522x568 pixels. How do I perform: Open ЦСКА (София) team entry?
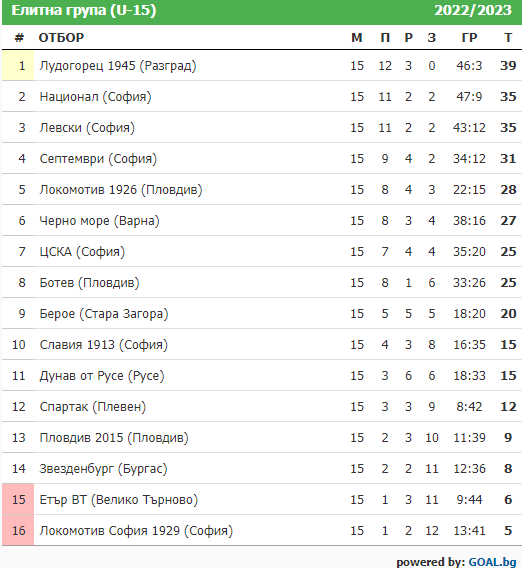[x=82, y=252]
